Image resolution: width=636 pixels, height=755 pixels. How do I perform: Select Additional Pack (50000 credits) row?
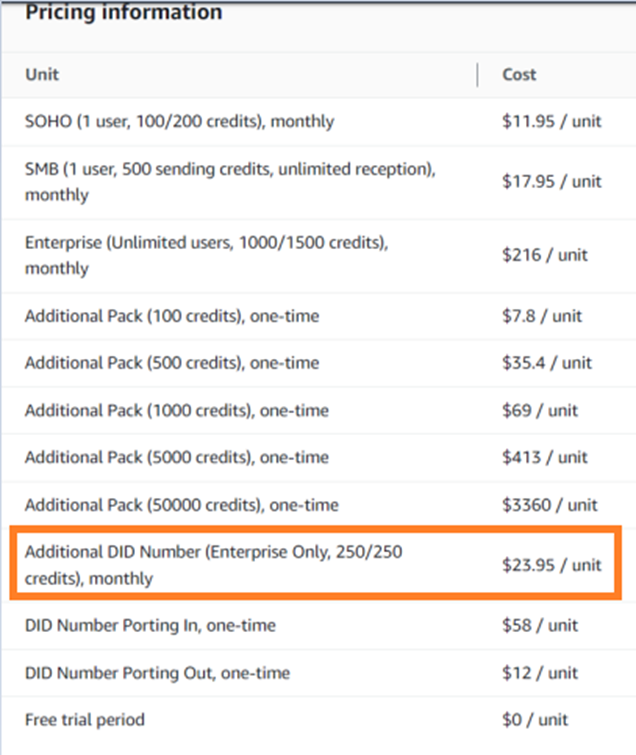[x=318, y=505]
